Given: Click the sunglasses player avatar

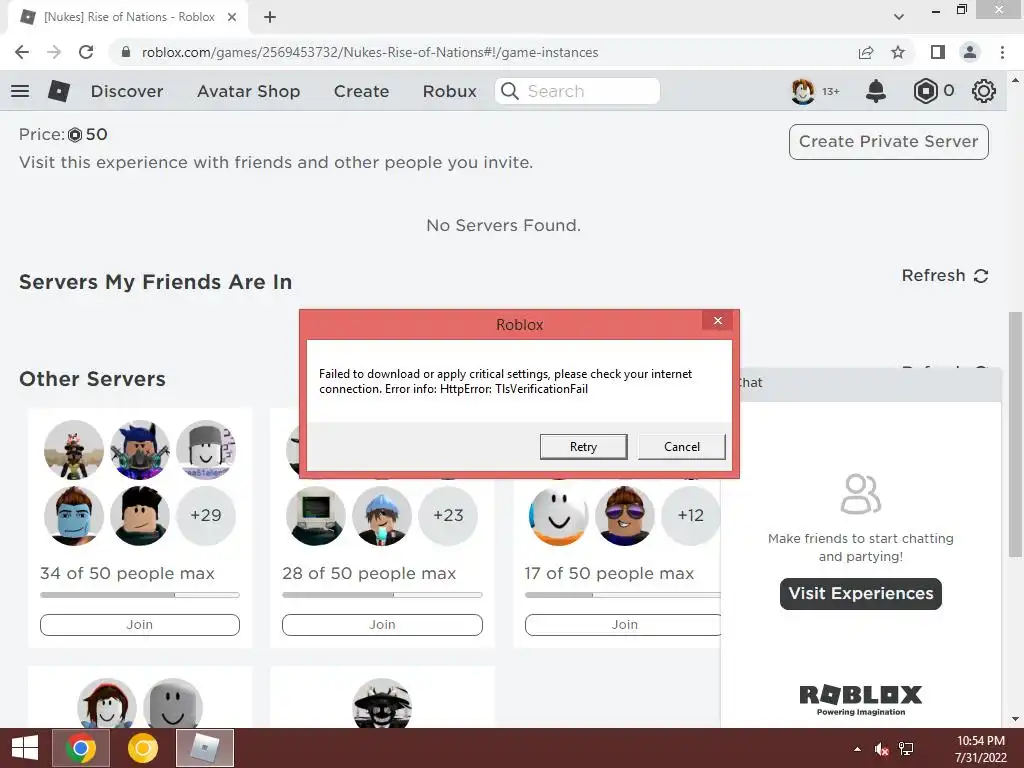Looking at the screenshot, I should coord(624,515).
